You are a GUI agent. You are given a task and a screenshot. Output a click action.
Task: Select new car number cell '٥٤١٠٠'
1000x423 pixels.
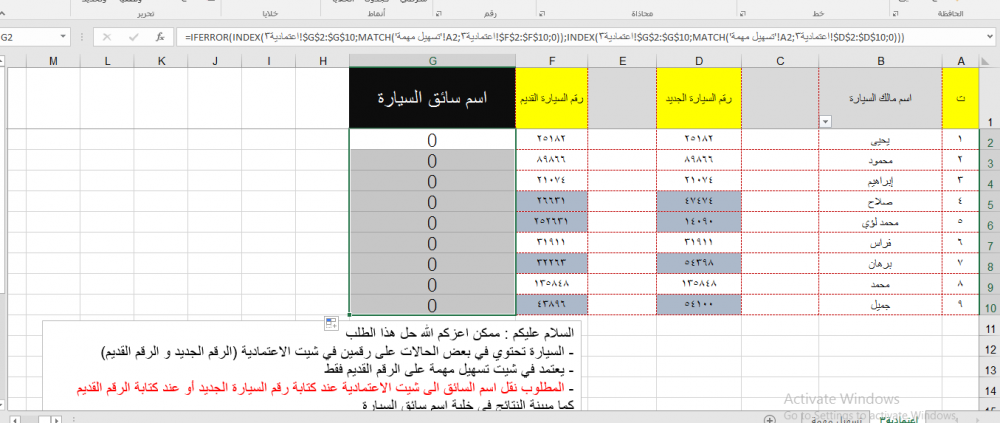(700, 305)
